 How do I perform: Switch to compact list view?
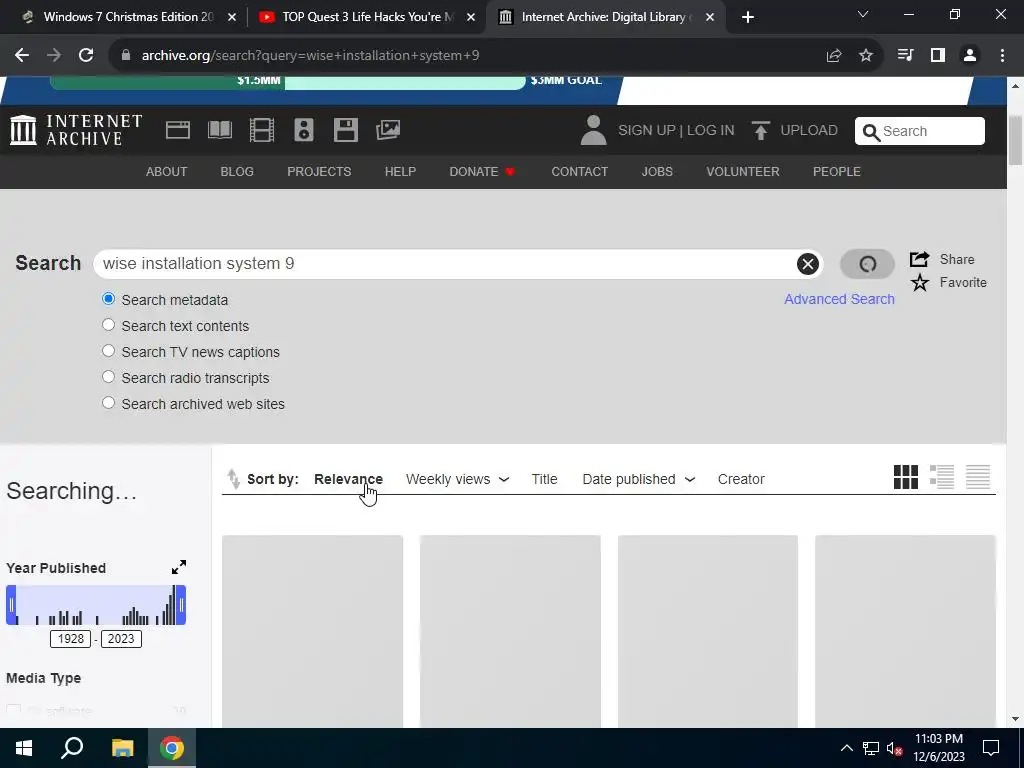[x=978, y=477]
